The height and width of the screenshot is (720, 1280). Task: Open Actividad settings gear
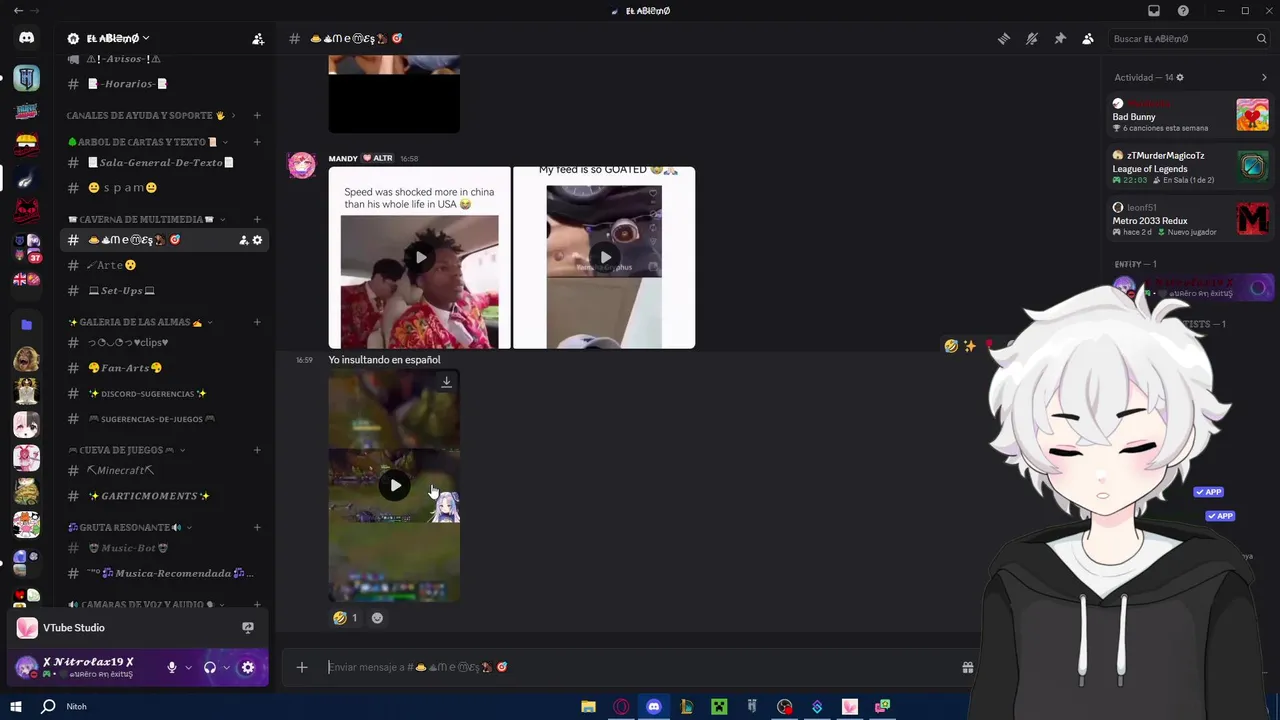tap(1180, 78)
